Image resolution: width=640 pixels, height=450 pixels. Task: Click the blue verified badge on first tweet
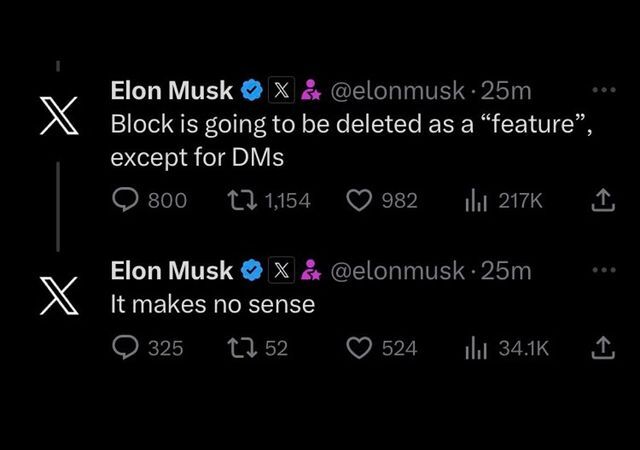pos(252,90)
